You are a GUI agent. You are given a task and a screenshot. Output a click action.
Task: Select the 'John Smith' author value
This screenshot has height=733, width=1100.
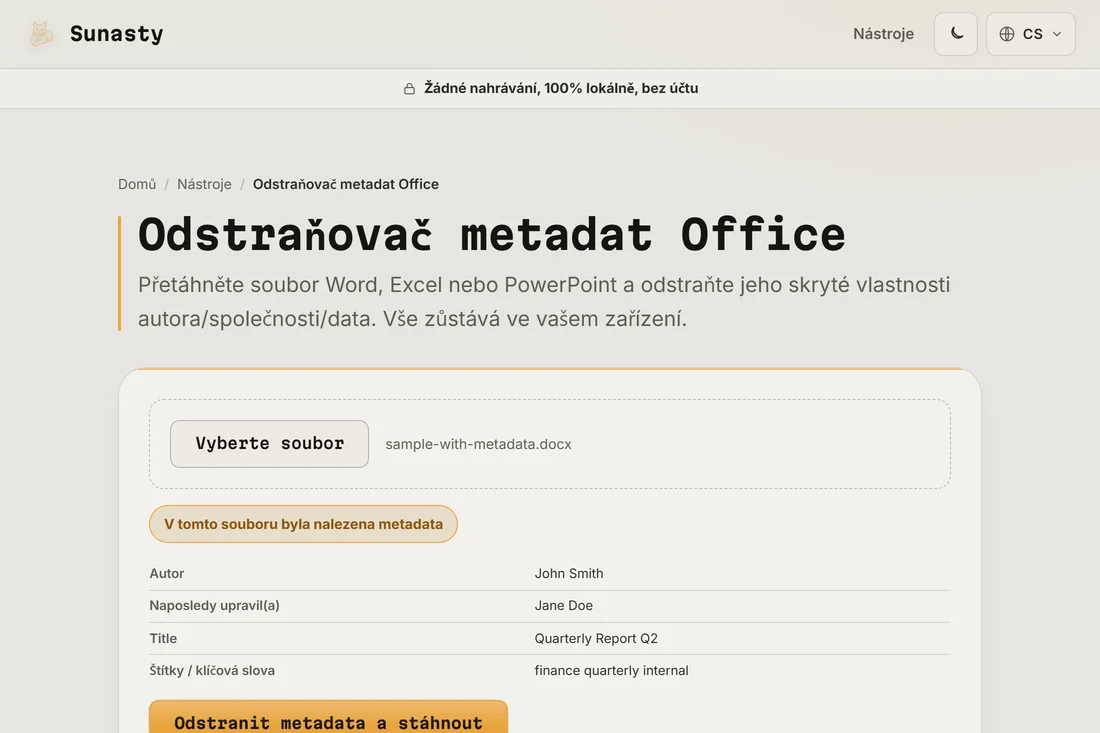(569, 573)
